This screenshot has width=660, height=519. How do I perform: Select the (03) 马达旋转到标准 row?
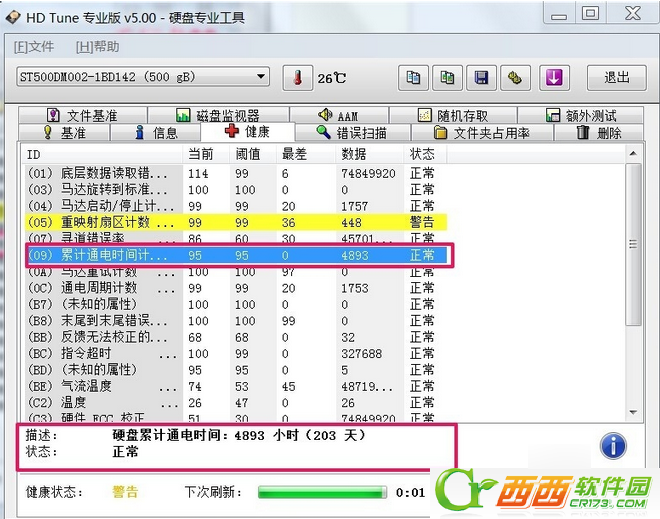(x=236, y=189)
